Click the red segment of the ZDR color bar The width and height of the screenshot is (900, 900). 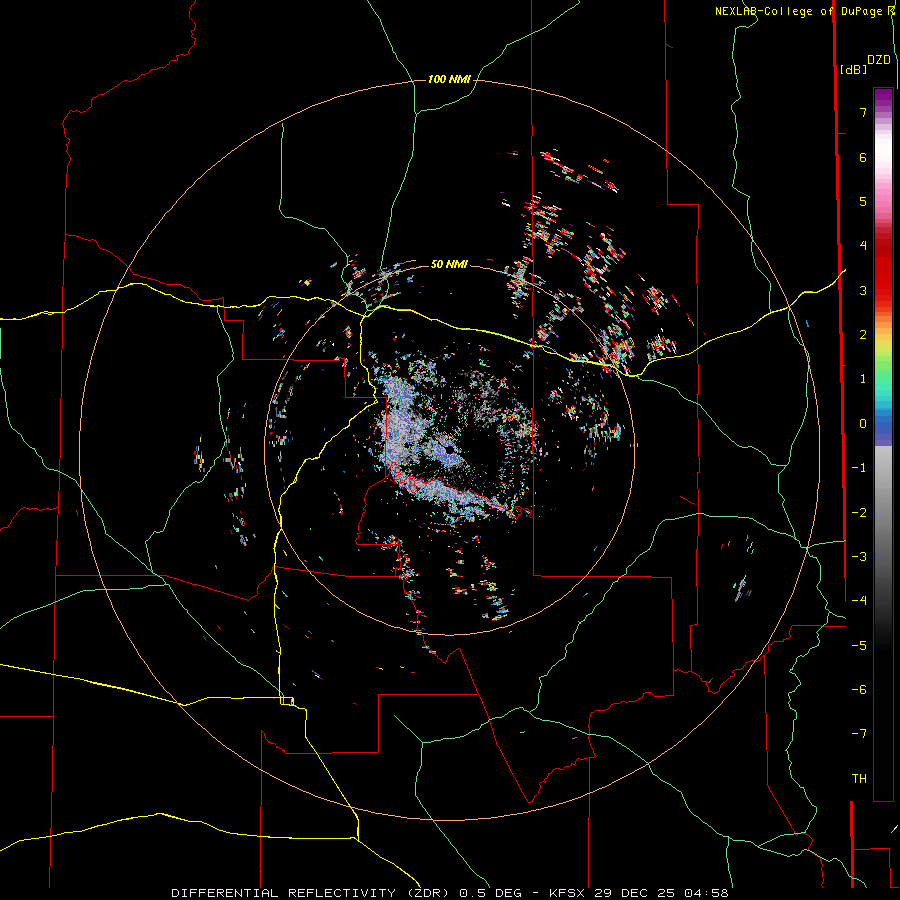tap(883, 270)
